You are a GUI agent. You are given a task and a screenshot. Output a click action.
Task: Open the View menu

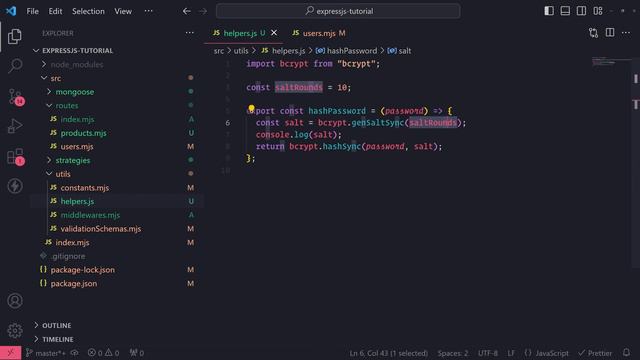(x=123, y=11)
